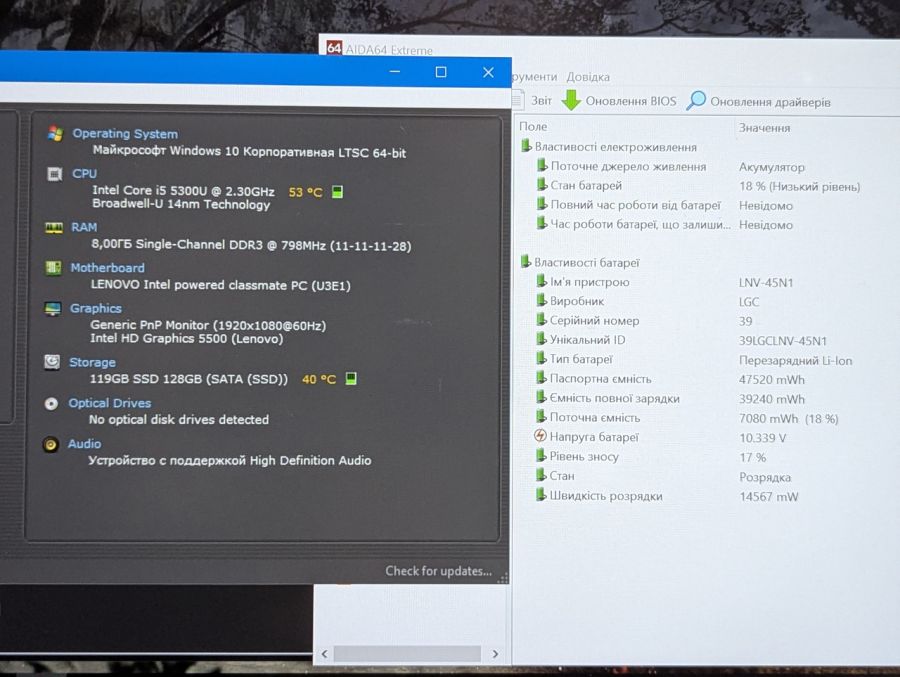Click the value 39240 mWh
Viewport: 900px width, 677px height.
772,399
